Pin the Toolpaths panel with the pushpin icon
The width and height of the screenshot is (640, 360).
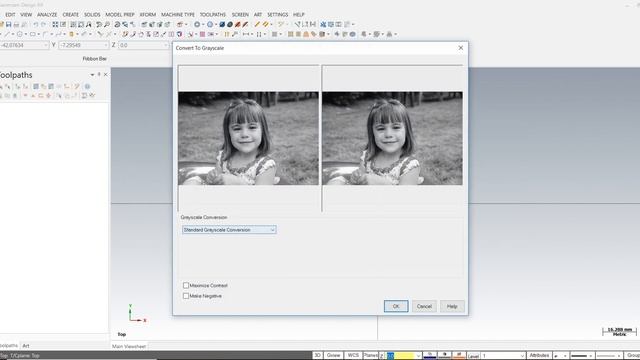[99, 74]
